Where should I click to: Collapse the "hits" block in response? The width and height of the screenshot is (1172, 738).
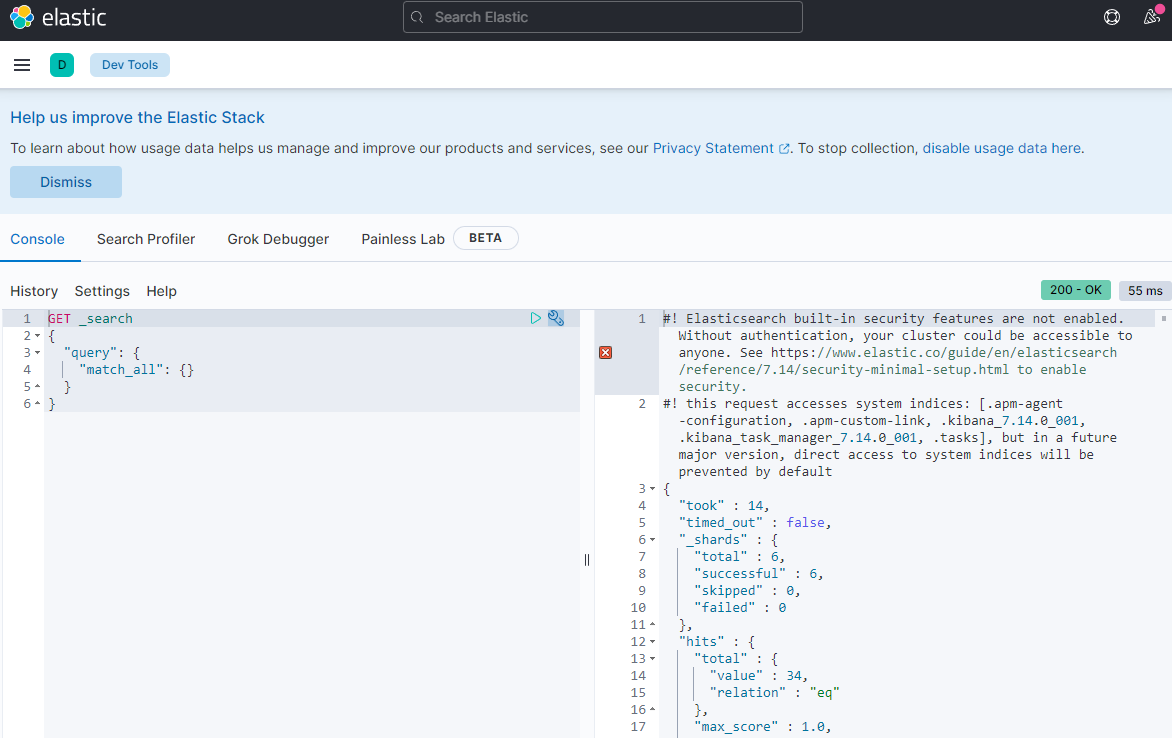click(652, 642)
